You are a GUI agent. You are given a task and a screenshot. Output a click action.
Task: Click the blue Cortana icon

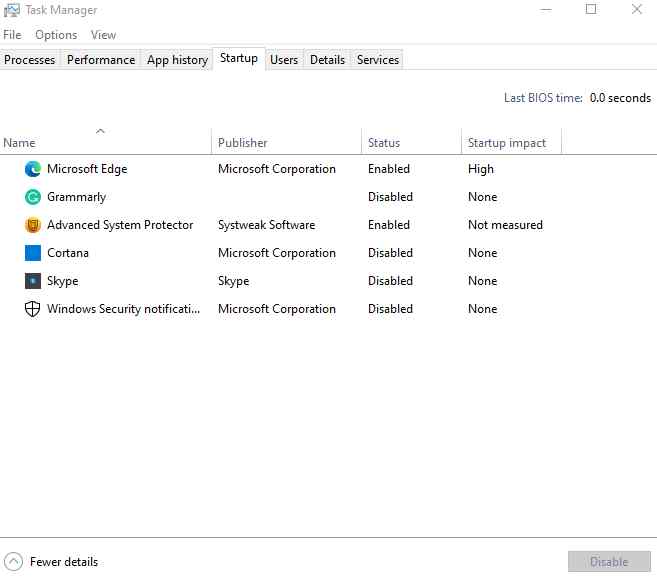point(33,253)
